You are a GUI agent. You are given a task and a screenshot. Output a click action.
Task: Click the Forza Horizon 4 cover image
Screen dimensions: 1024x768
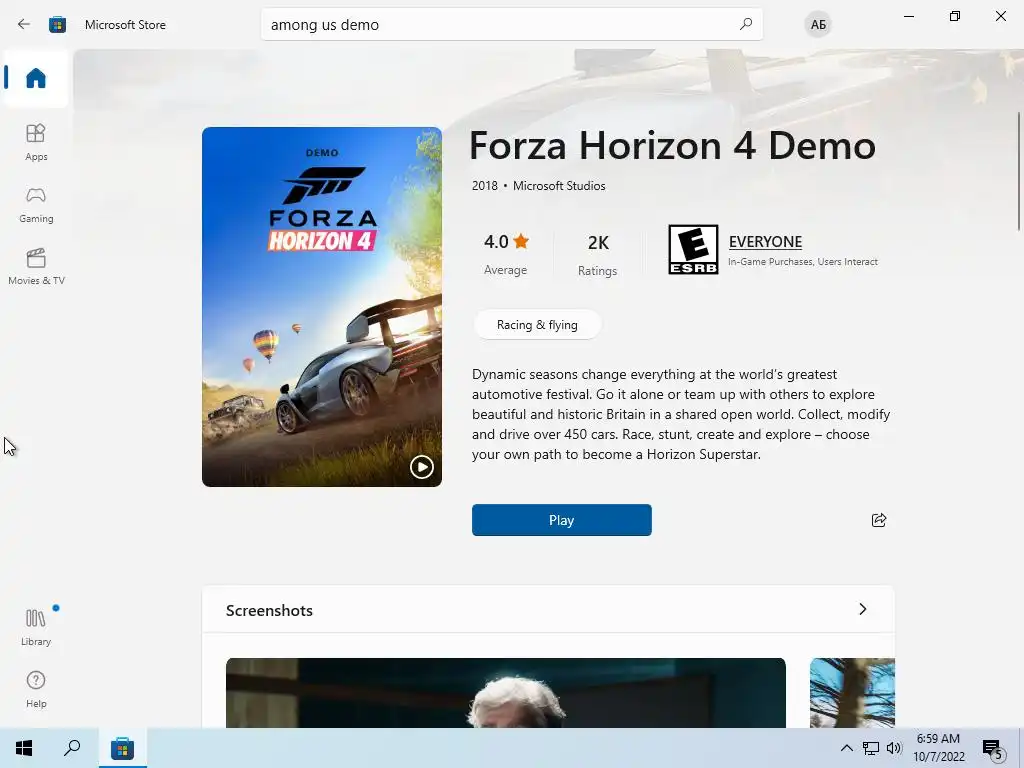tap(321, 306)
